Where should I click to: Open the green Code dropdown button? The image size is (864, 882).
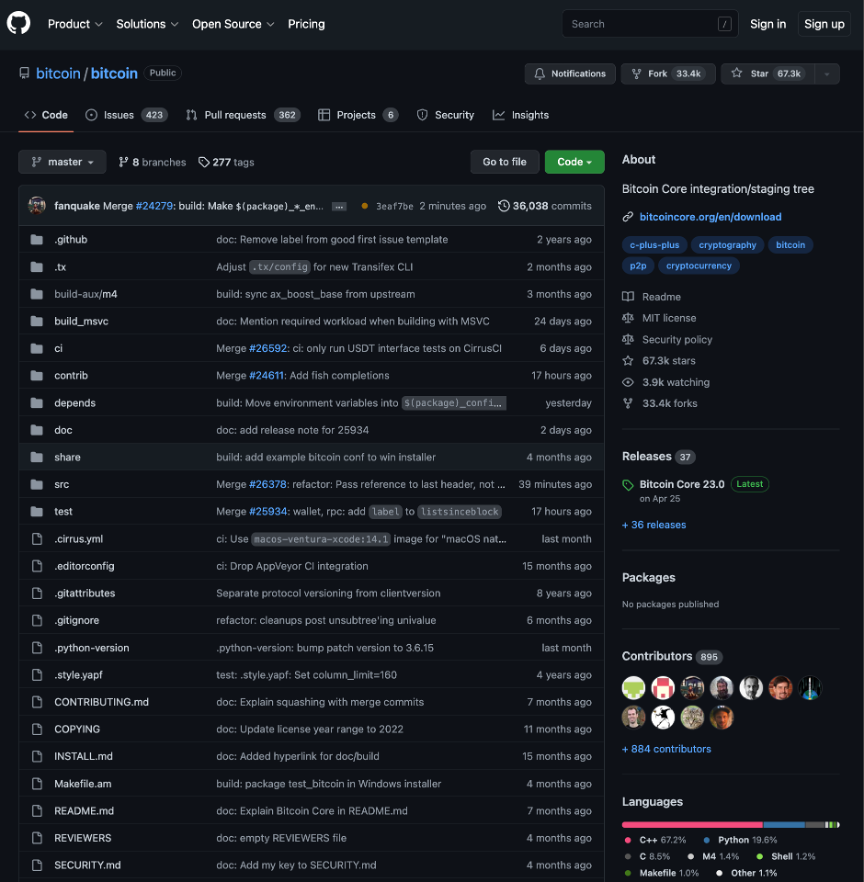click(574, 162)
